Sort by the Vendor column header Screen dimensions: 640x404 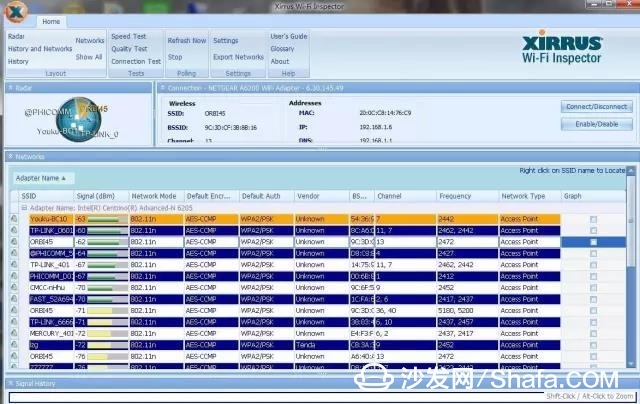tap(321, 196)
